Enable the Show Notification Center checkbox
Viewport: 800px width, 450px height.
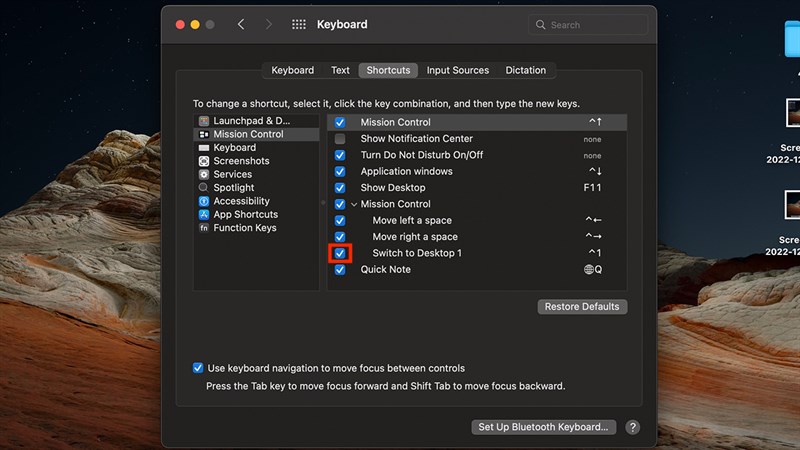click(x=340, y=139)
